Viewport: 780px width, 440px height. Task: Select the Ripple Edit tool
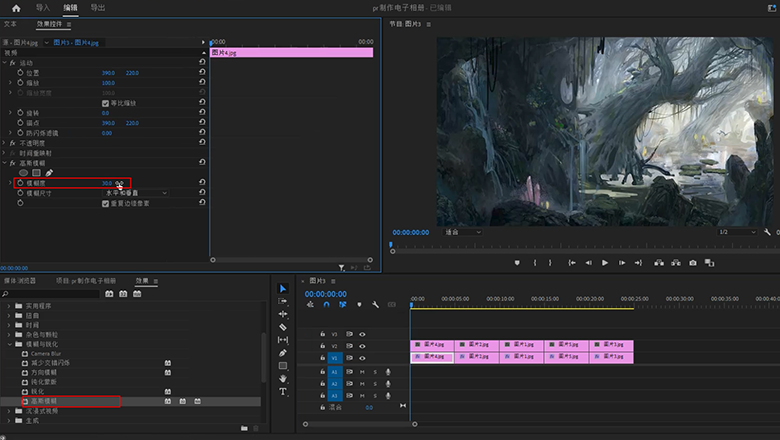tap(283, 314)
